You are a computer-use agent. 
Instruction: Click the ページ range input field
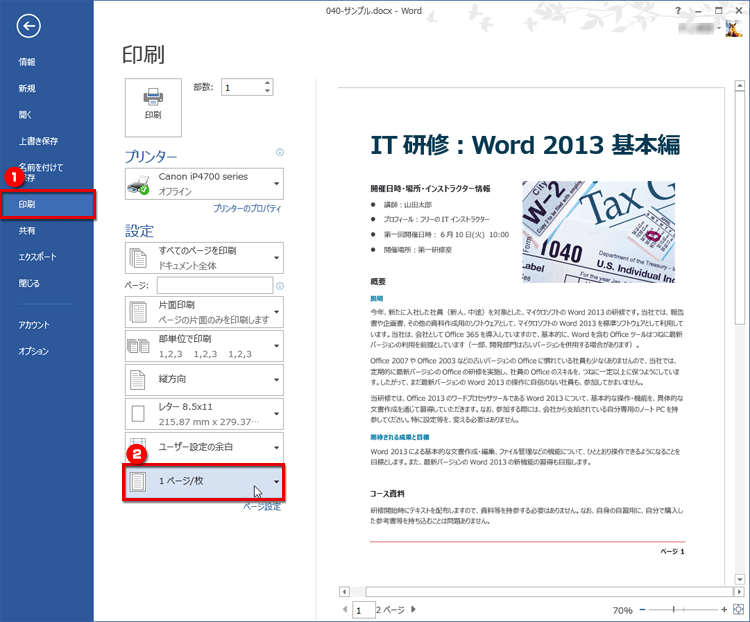[215, 286]
